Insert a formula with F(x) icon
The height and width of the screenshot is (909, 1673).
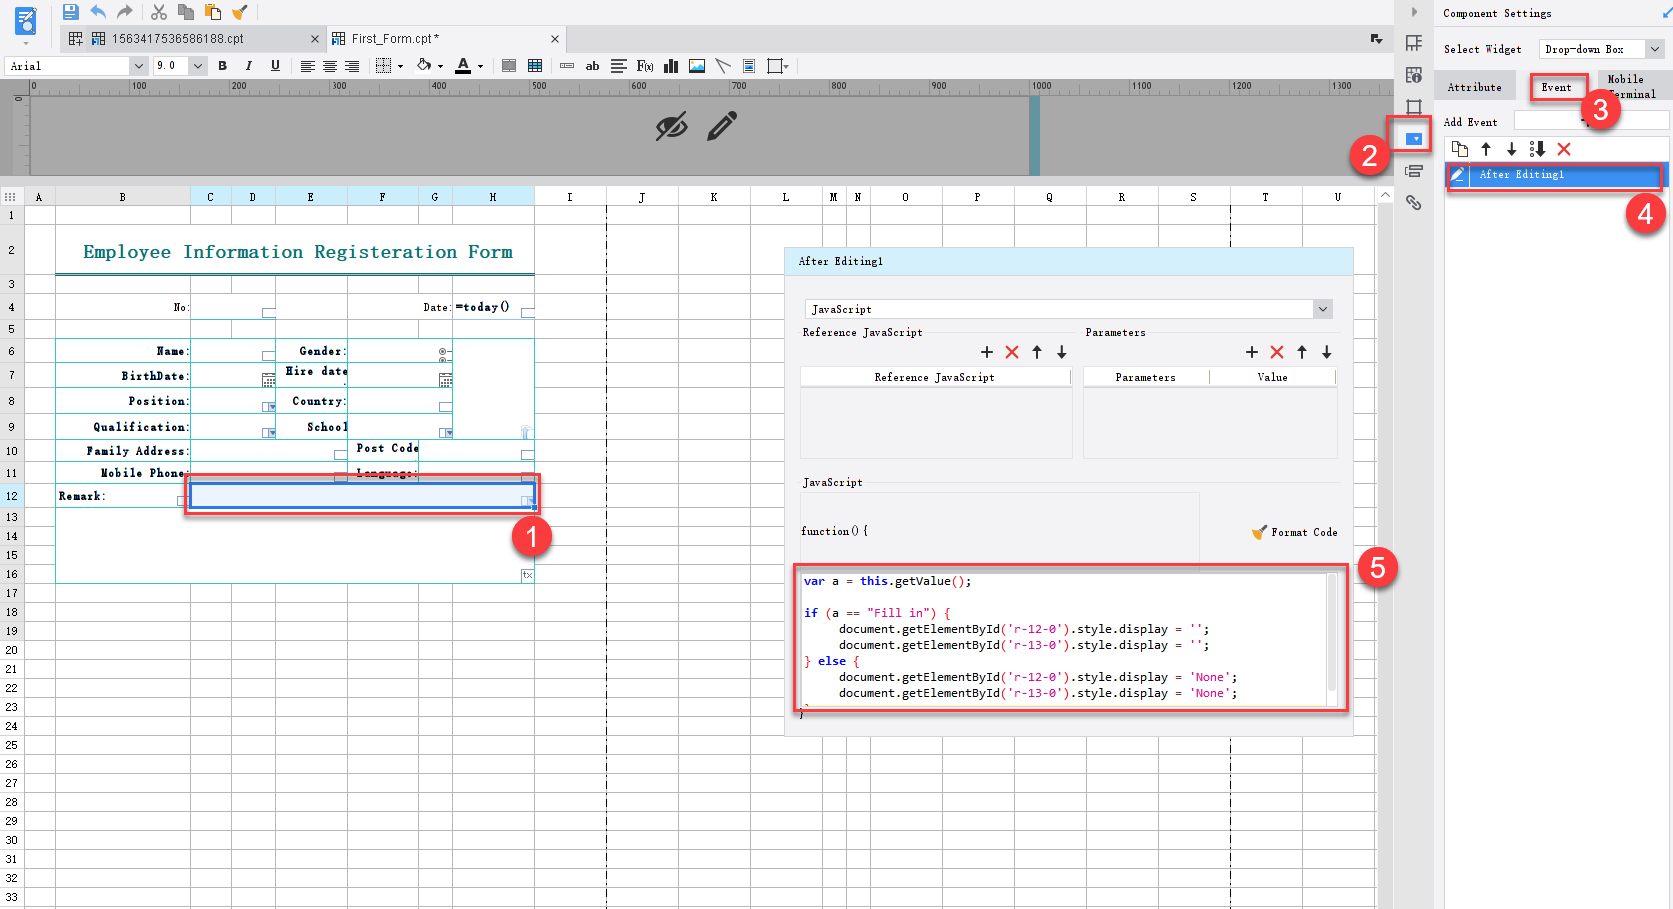point(645,66)
